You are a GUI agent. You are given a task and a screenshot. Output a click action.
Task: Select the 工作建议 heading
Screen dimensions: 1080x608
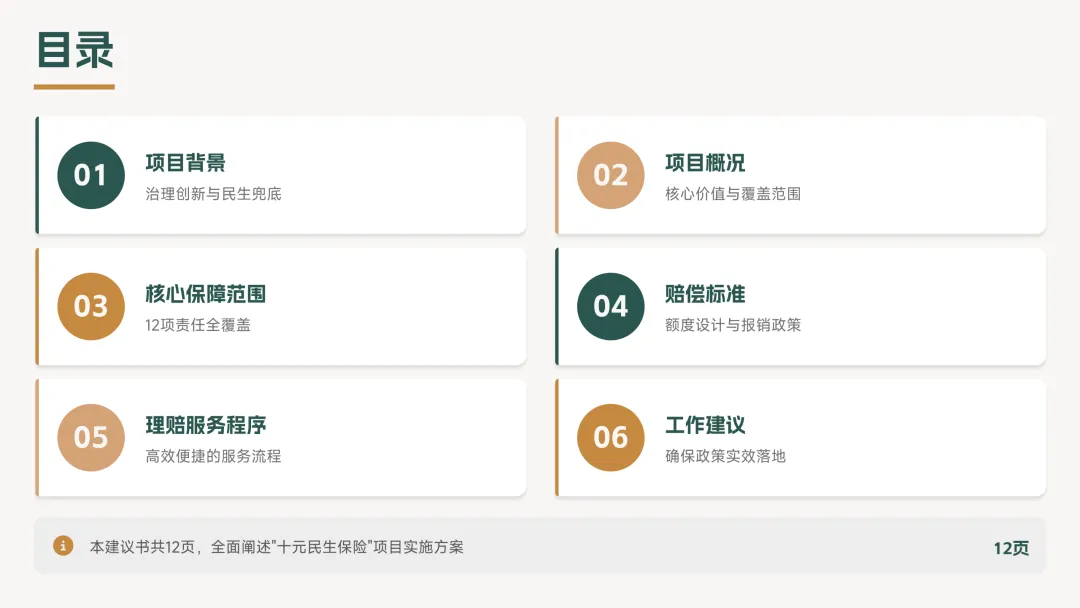pyautogui.click(x=705, y=425)
